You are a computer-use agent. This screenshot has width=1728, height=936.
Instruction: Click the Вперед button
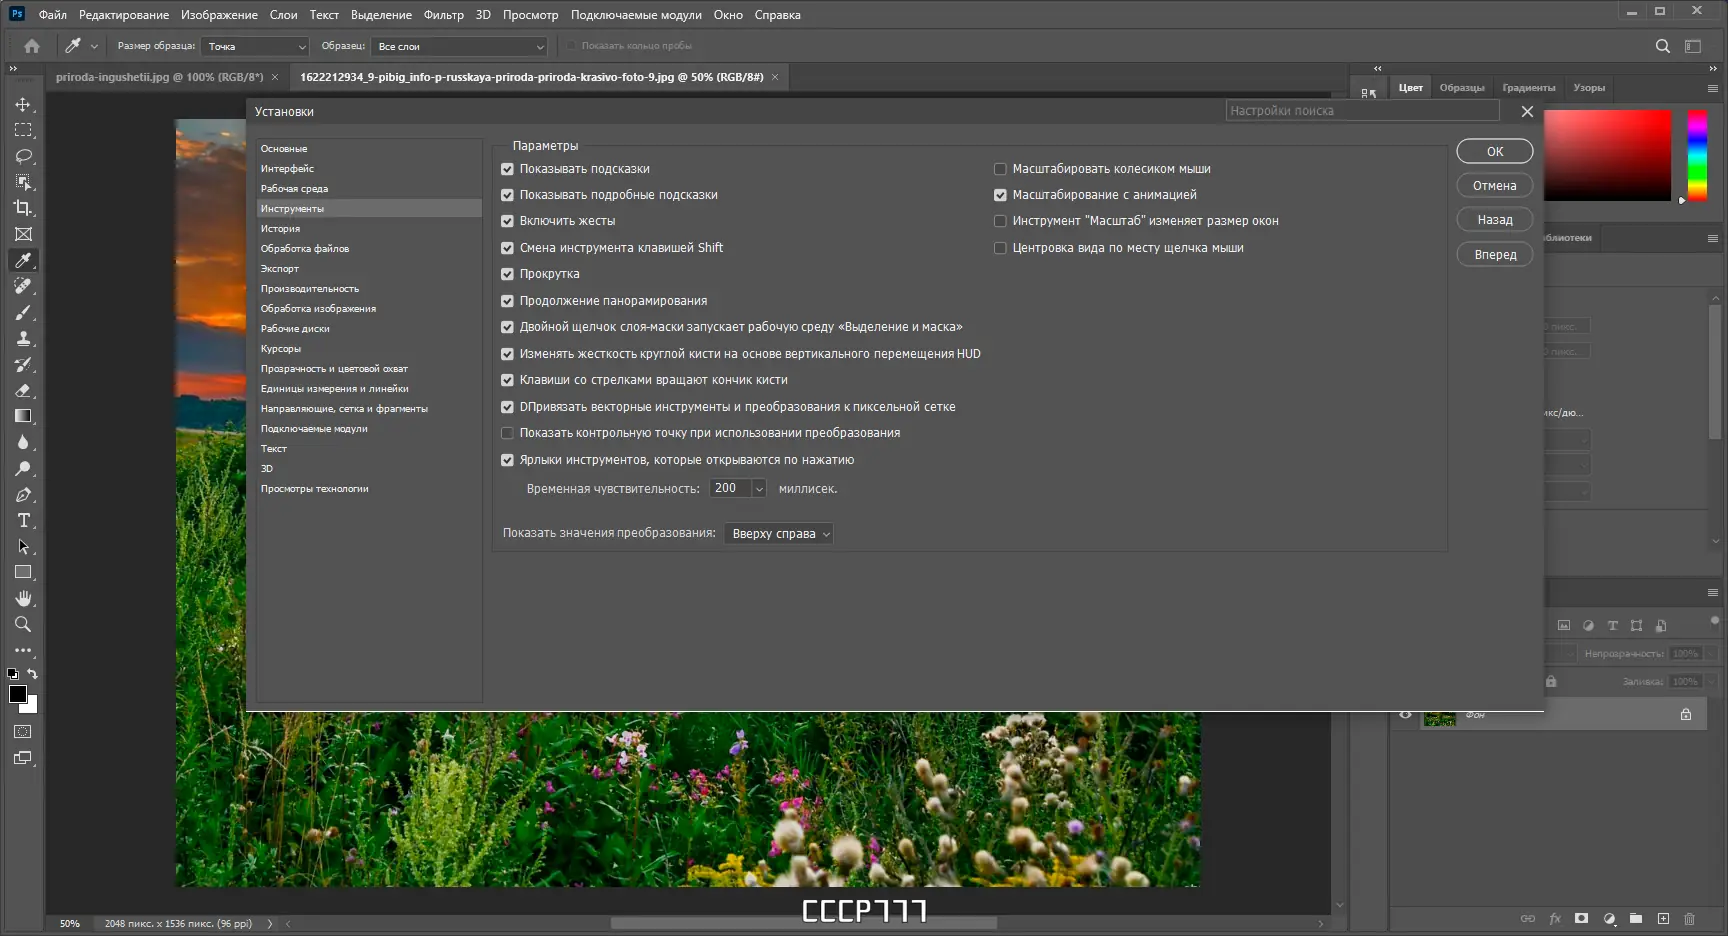click(x=1495, y=255)
